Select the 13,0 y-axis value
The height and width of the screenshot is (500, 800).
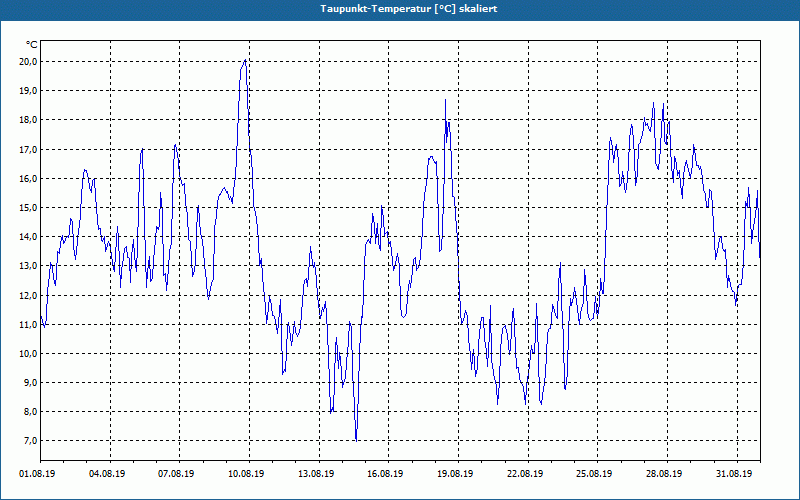click(29, 266)
